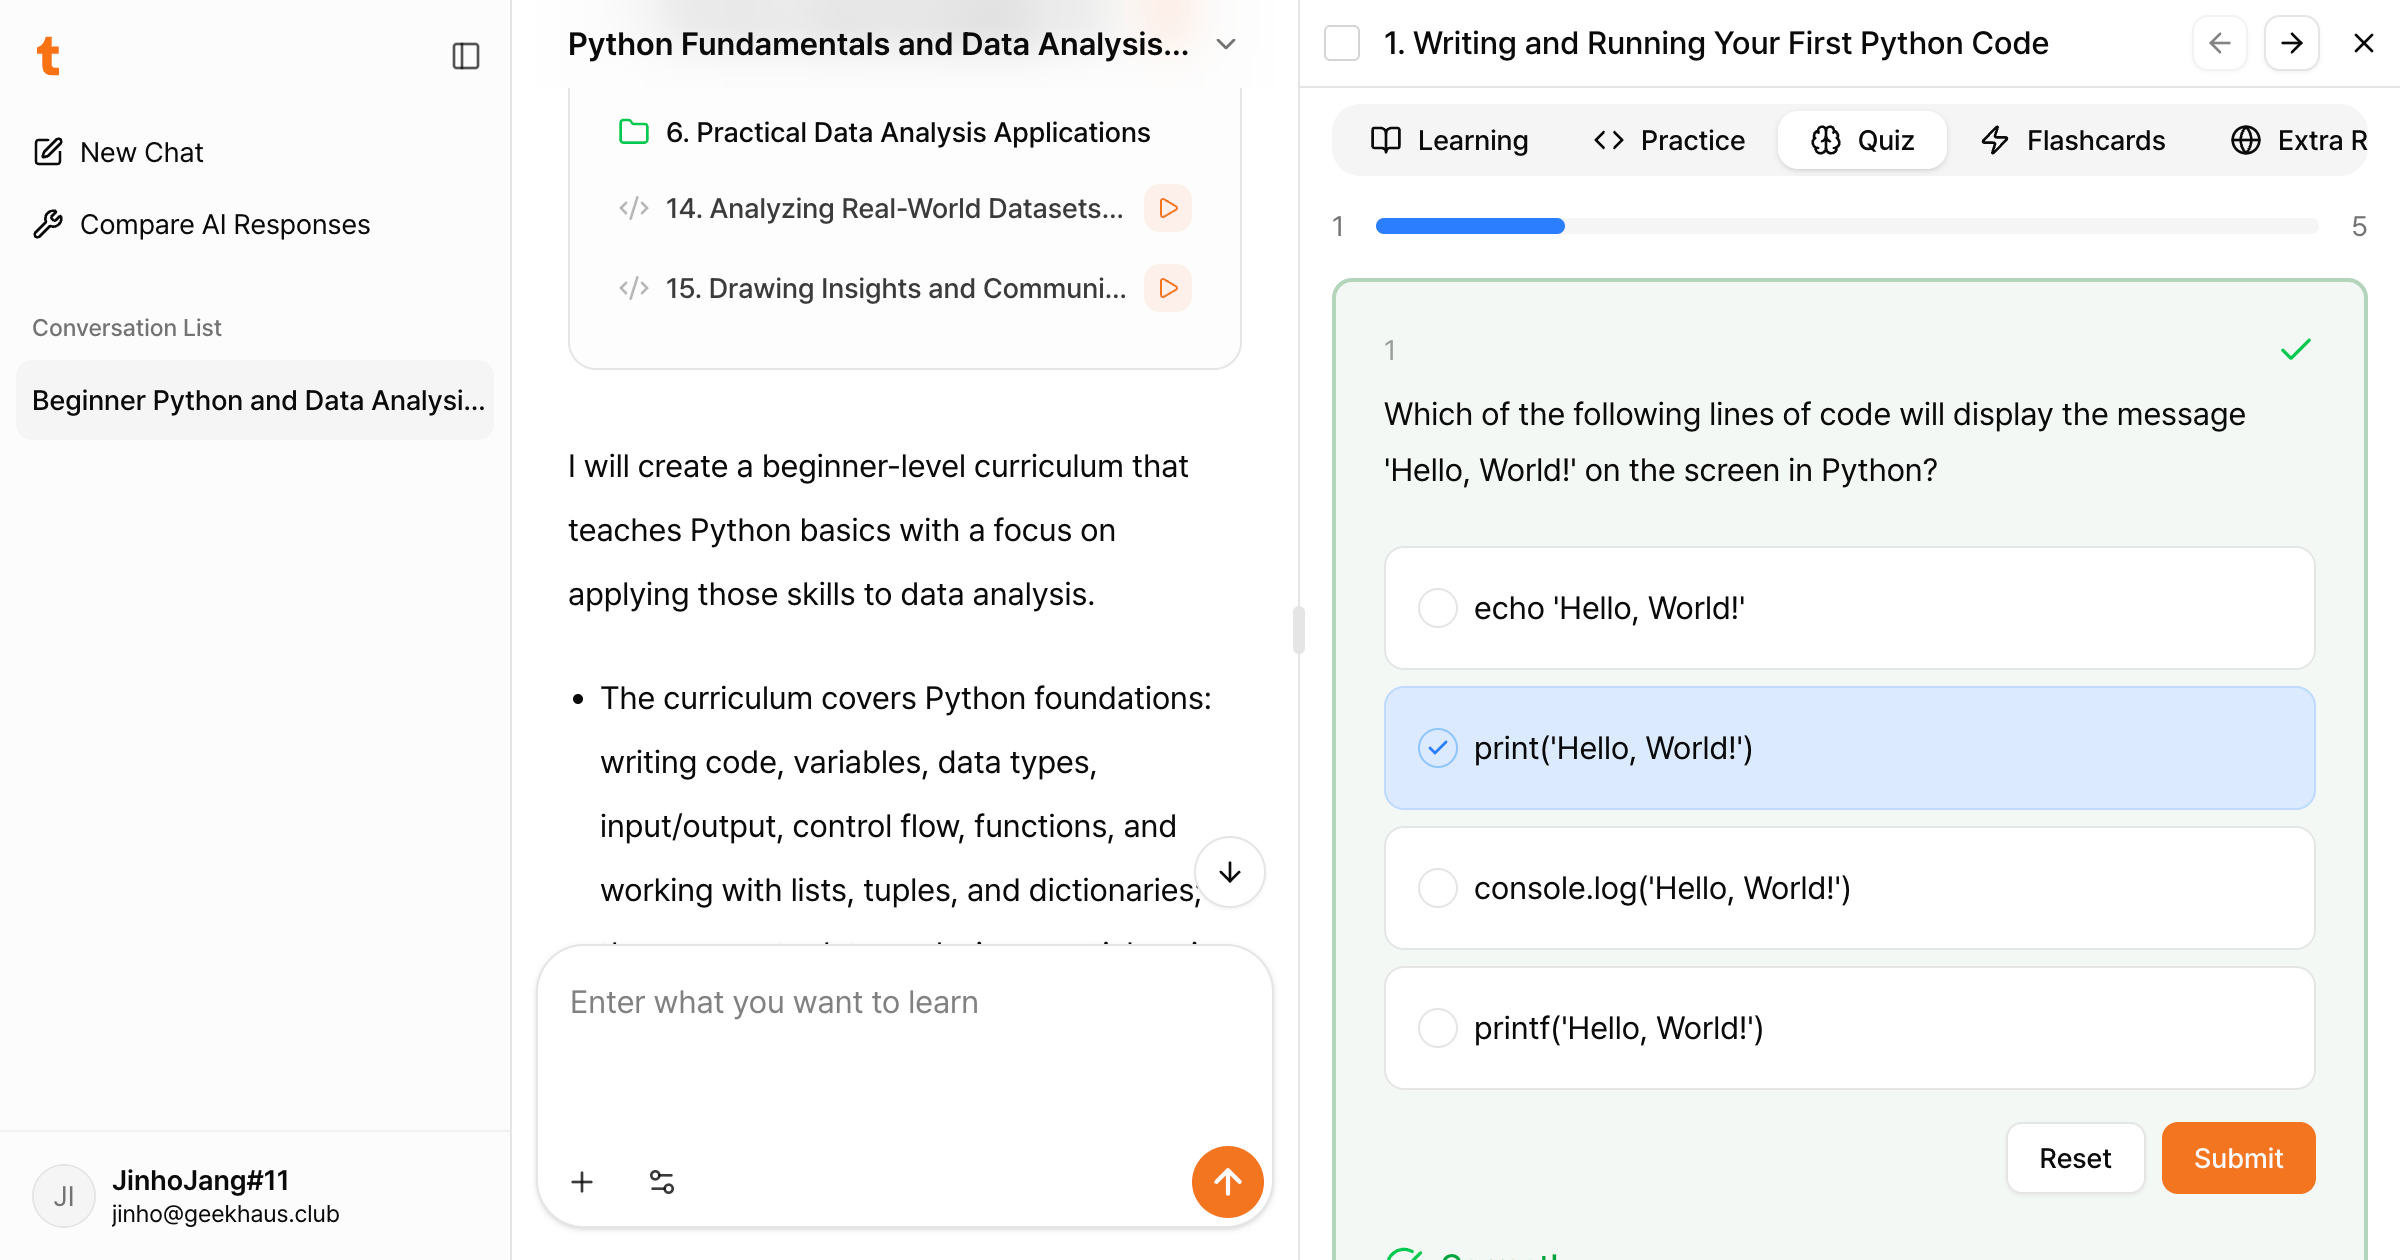2400x1260 pixels.
Task: Open chat settings sliders icon
Action: point(662,1182)
